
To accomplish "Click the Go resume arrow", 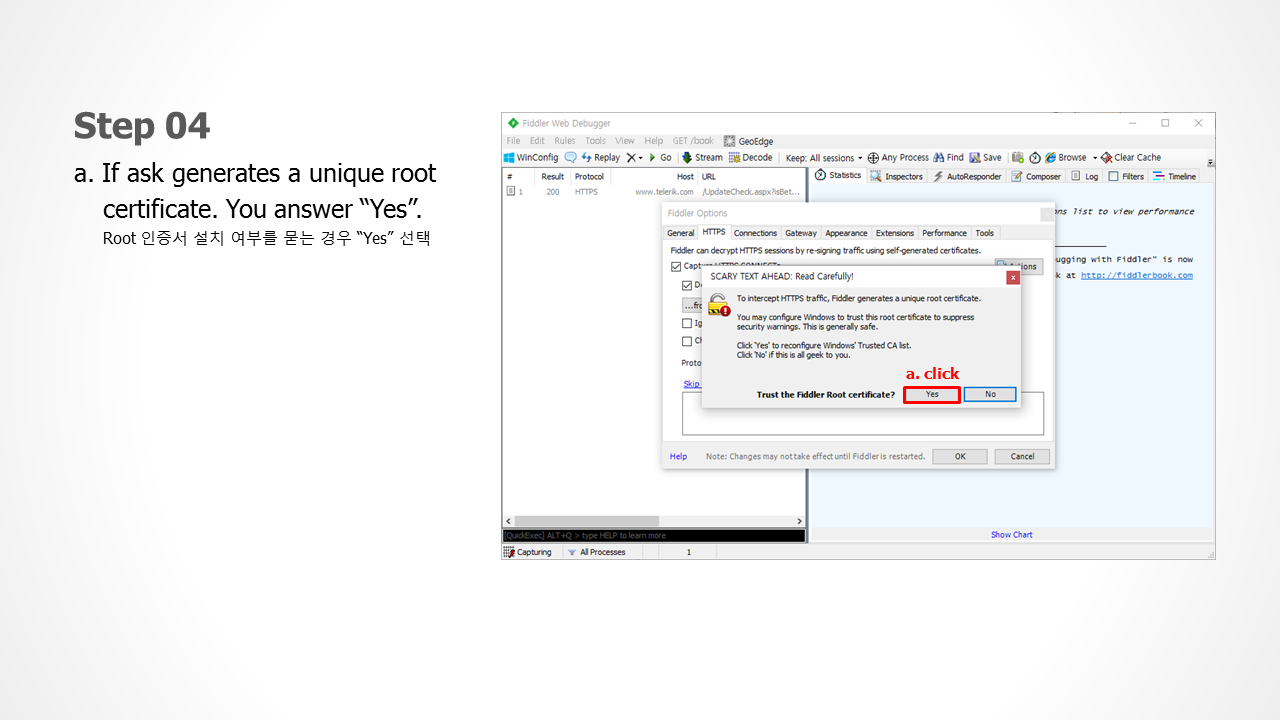I will click(x=653, y=158).
